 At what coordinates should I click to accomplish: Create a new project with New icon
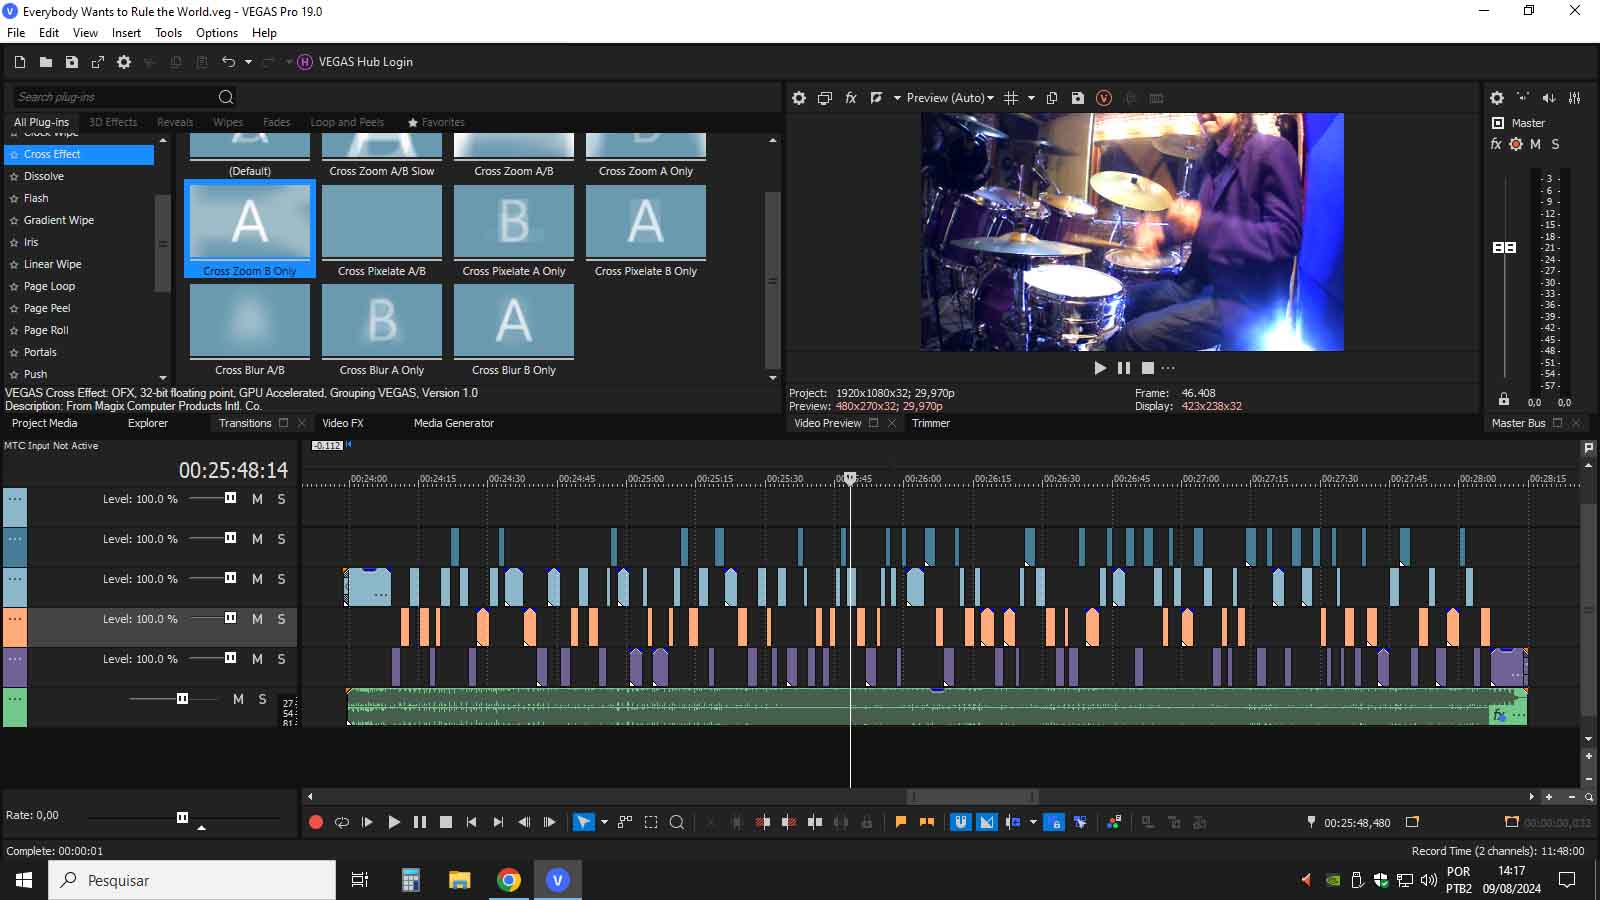tap(19, 62)
